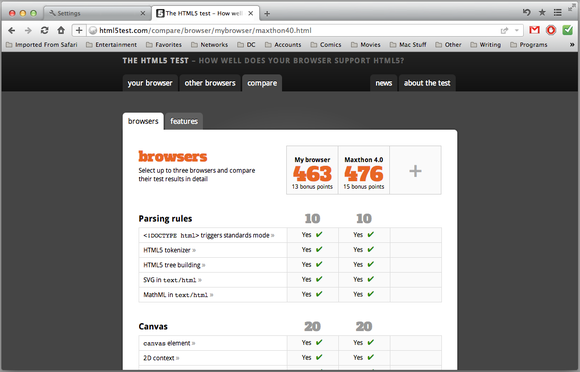
Task: Click the My browser 463 score box
Action: click(312, 170)
